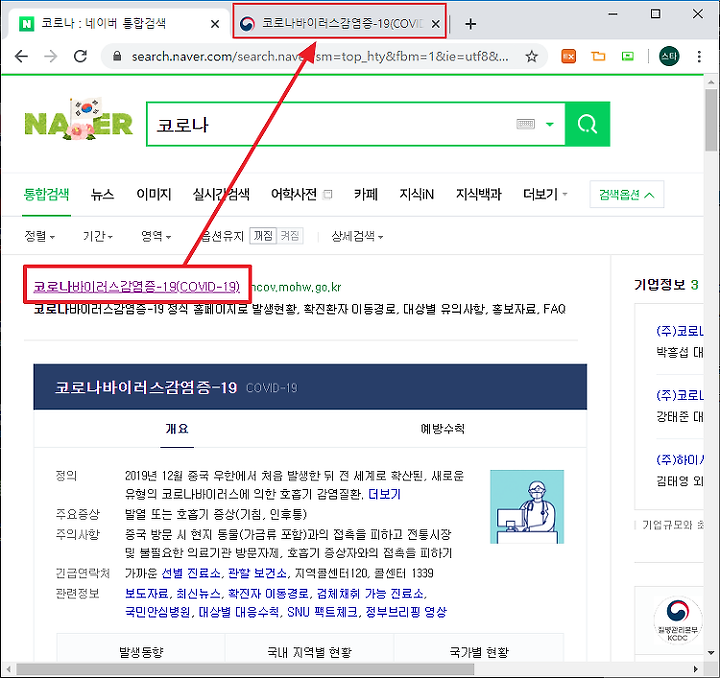Switch to the 개요 tab
Screen dimensions: 720x678
[x=177, y=429]
